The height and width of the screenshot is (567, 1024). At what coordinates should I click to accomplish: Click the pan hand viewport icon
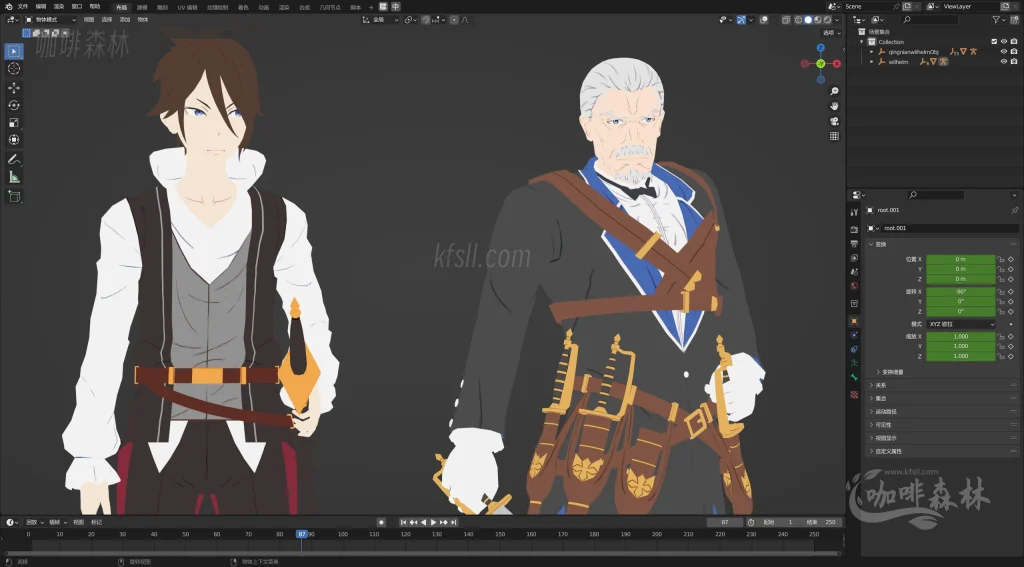[x=834, y=106]
